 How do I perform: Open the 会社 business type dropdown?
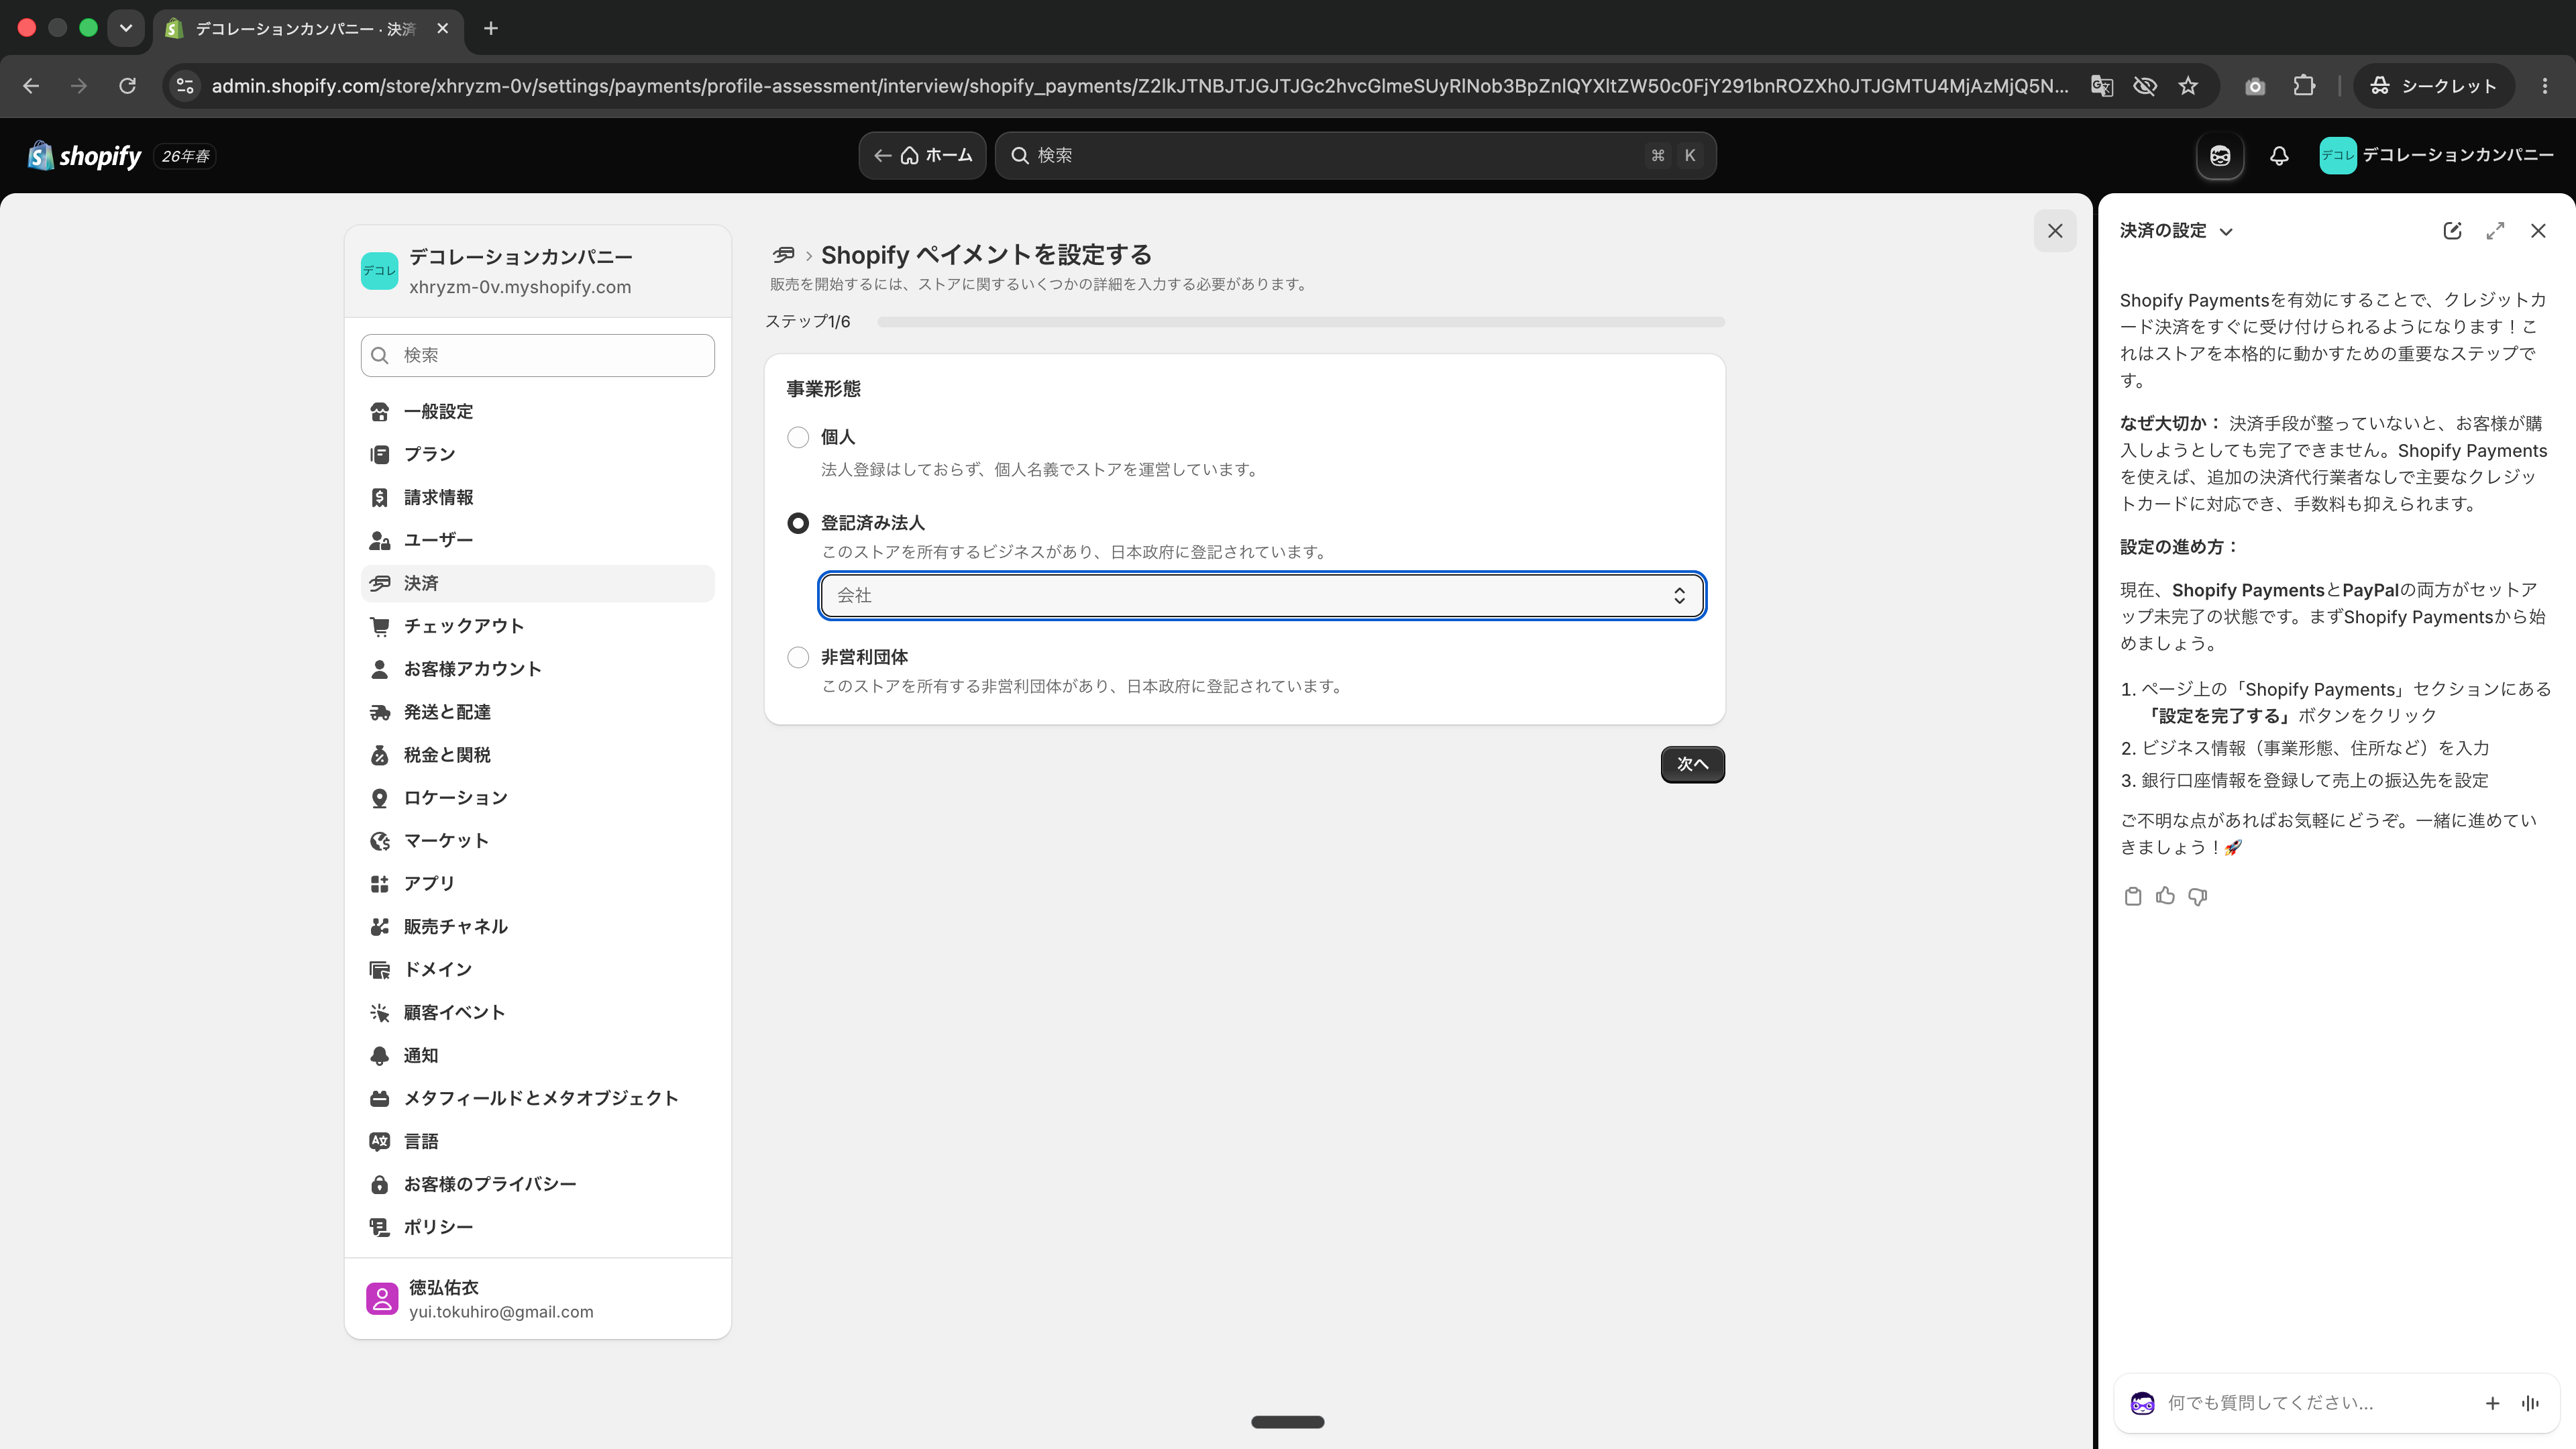(x=1262, y=596)
